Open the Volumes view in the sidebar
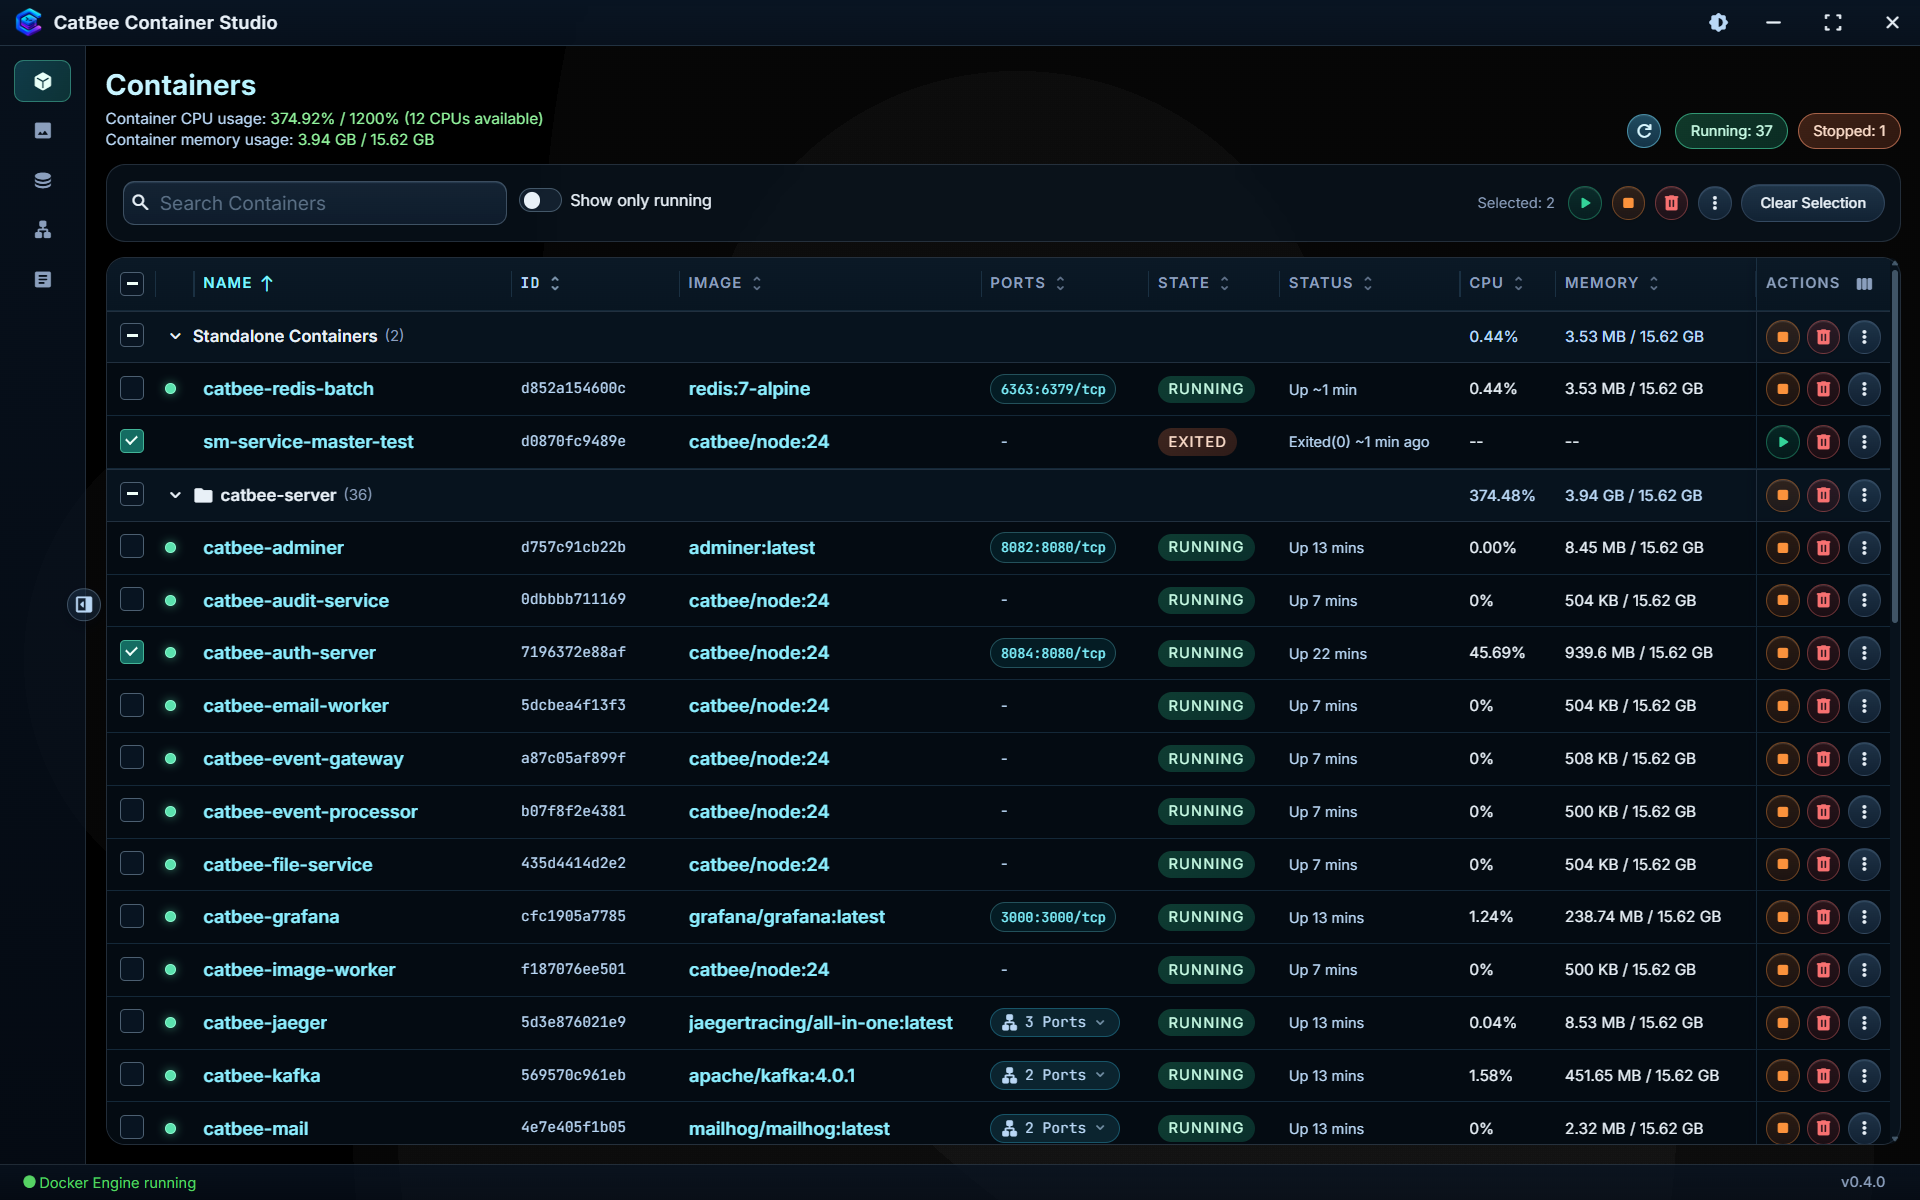Image resolution: width=1920 pixels, height=1200 pixels. coord(42,180)
